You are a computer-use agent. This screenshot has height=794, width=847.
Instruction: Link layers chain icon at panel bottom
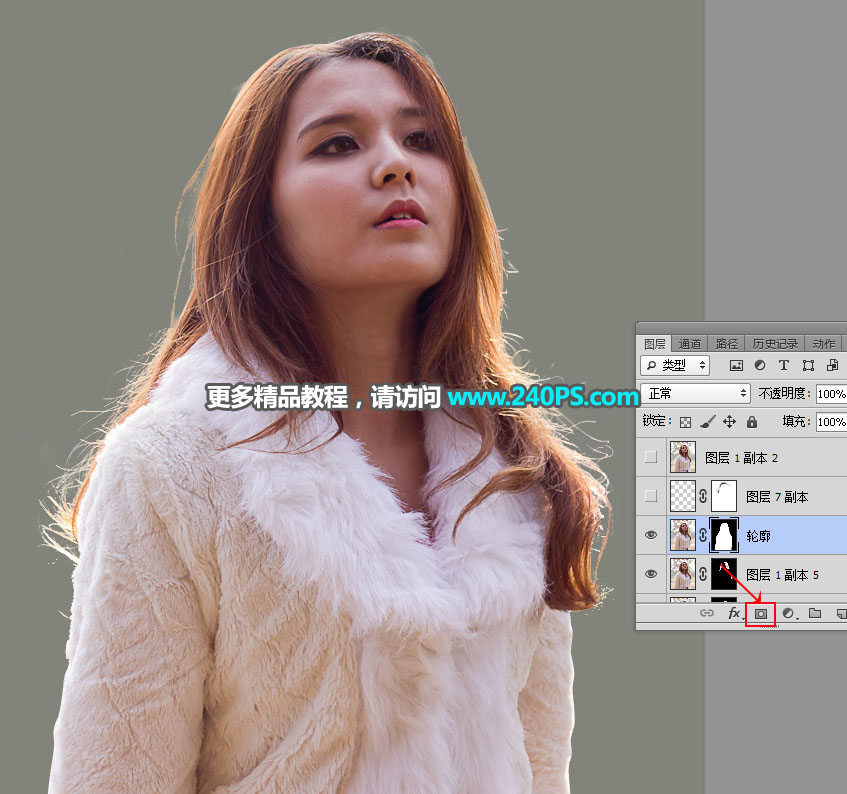(x=707, y=613)
